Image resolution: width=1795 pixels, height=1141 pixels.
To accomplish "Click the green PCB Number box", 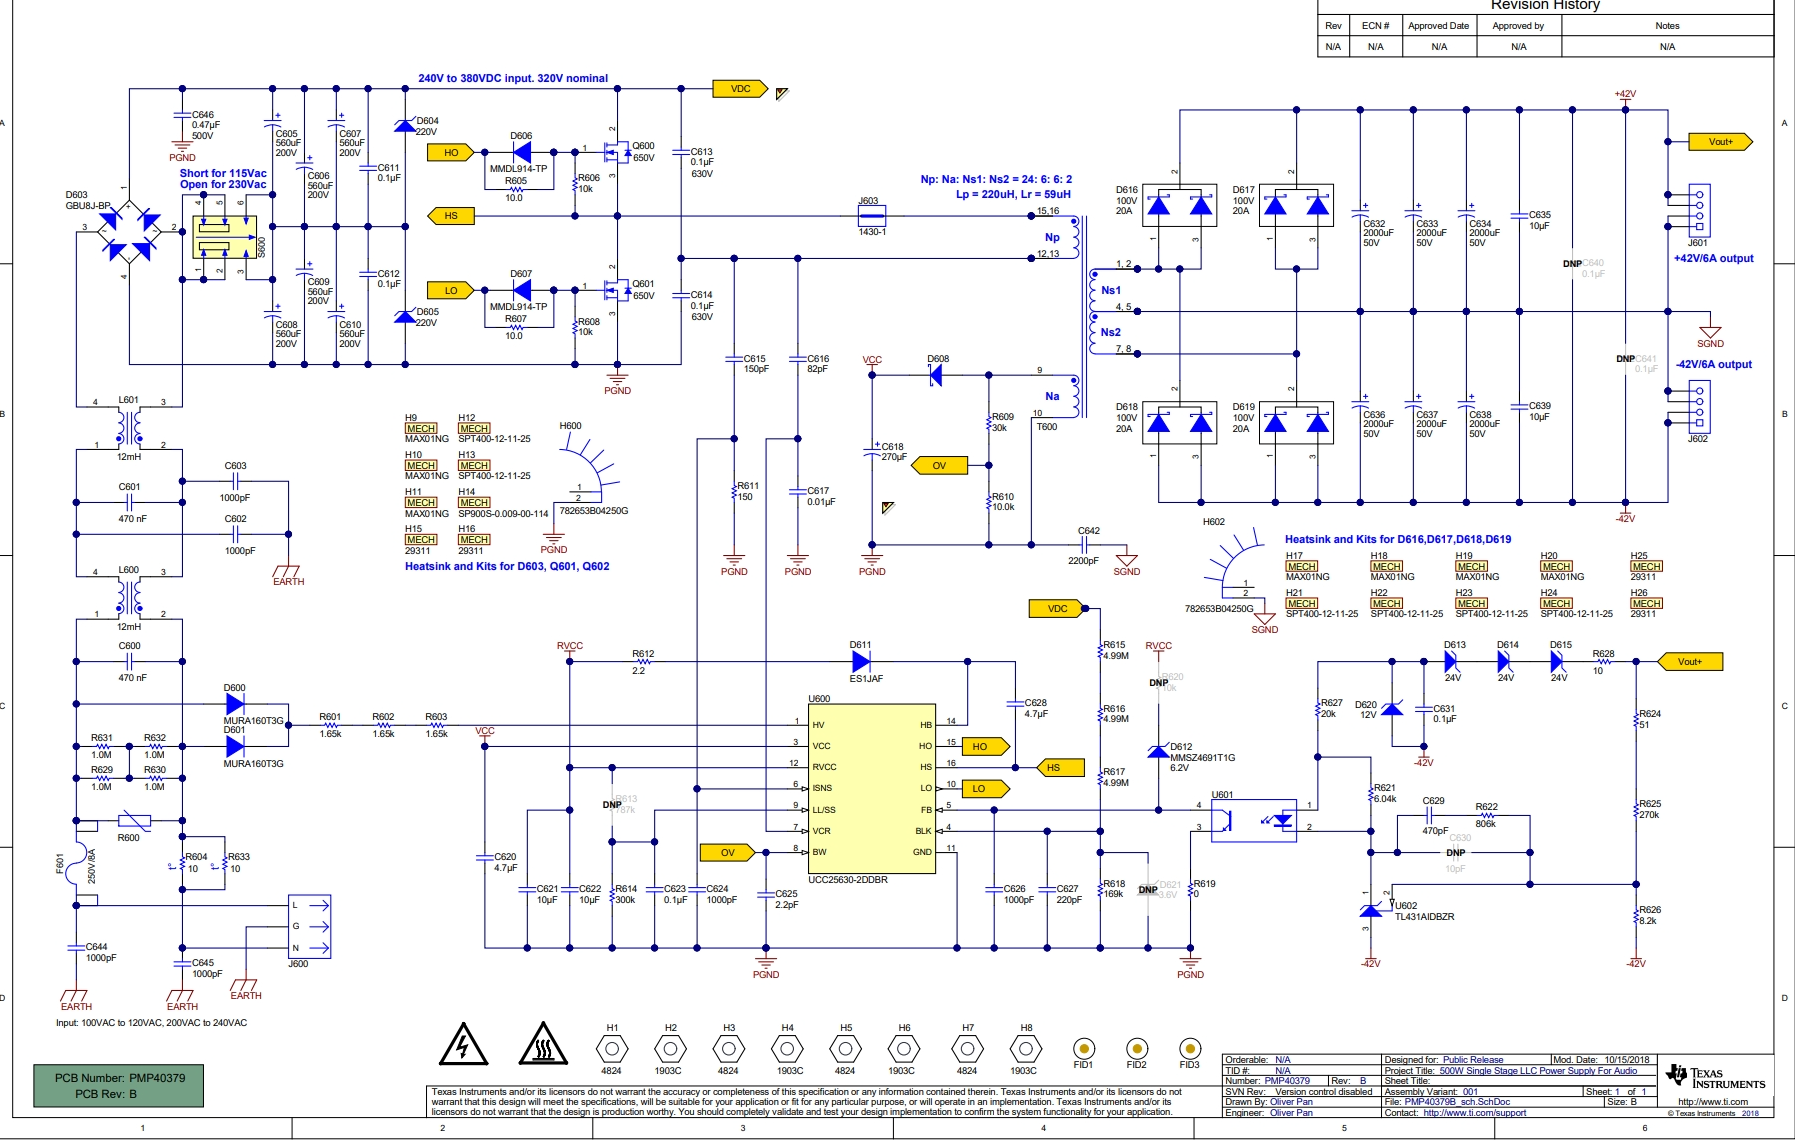I will tap(118, 1086).
